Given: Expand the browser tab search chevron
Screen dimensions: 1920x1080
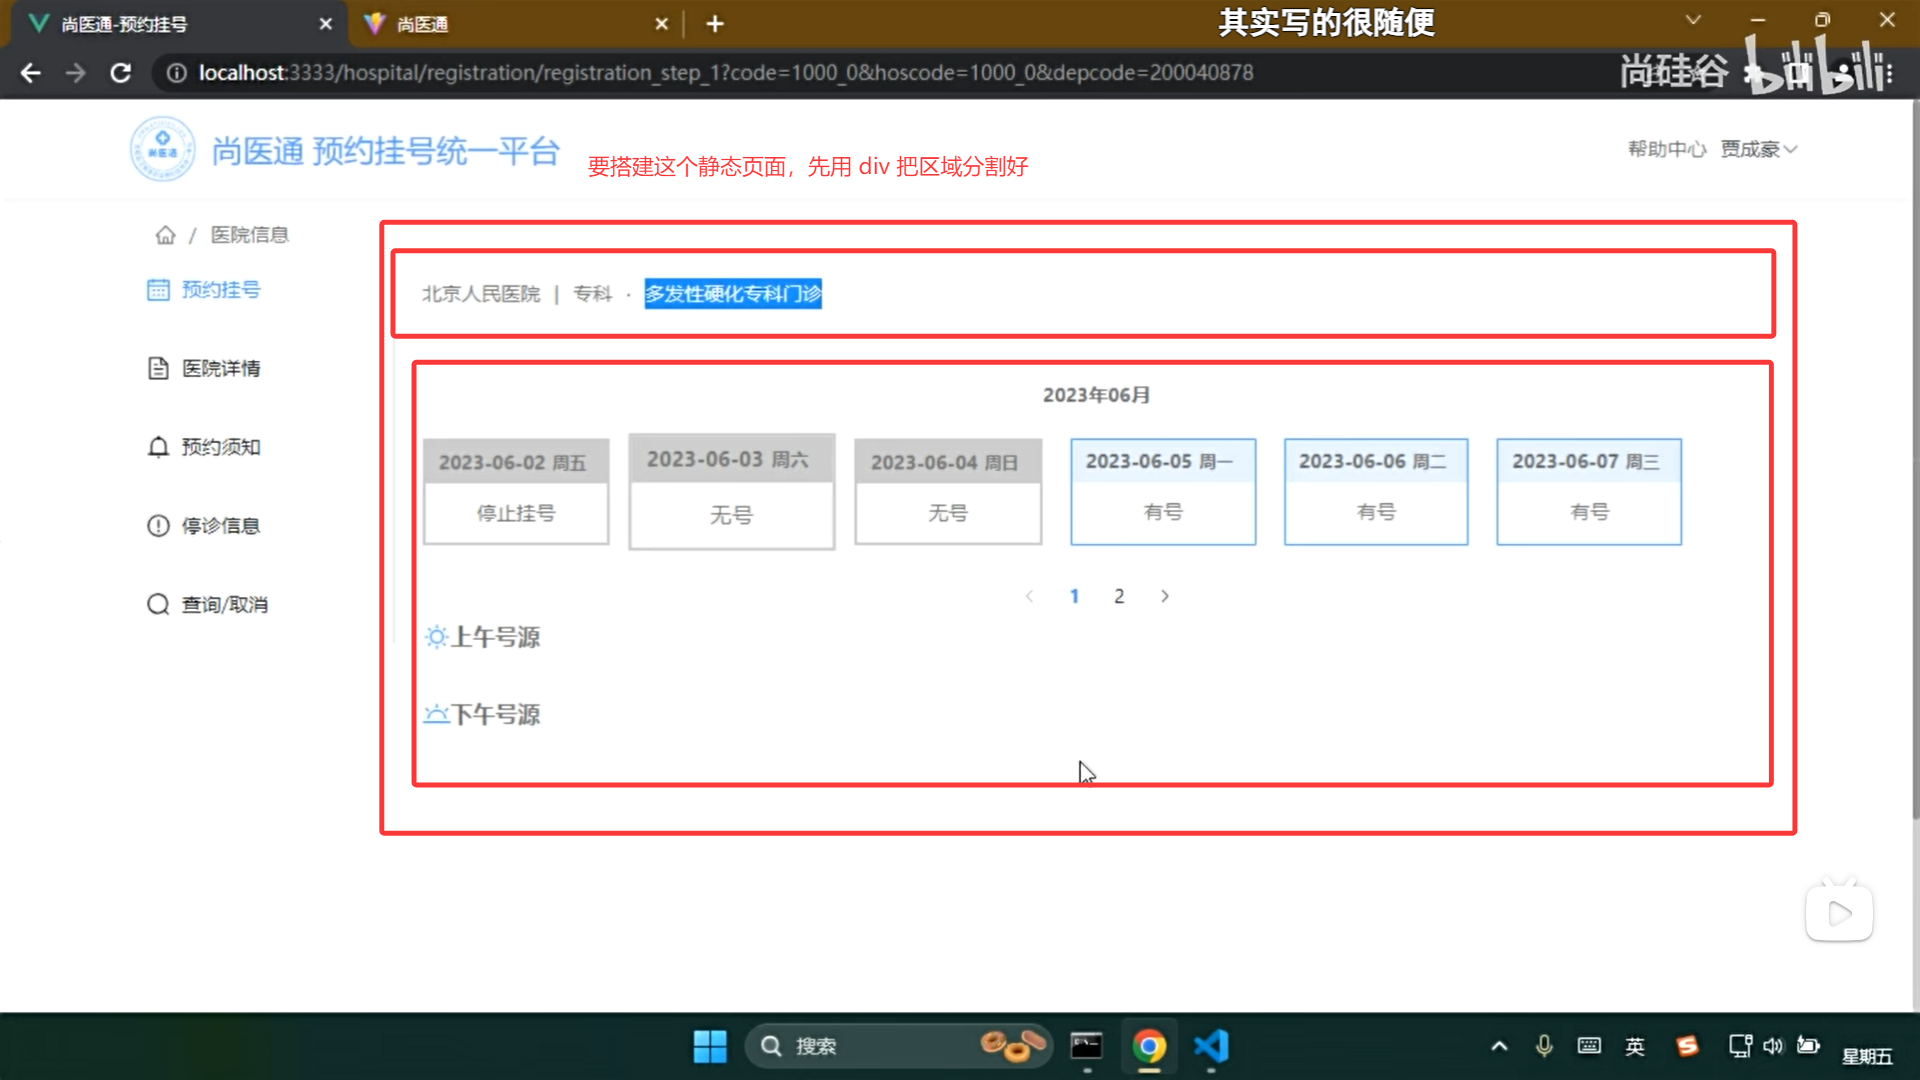Looking at the screenshot, I should [1692, 20].
